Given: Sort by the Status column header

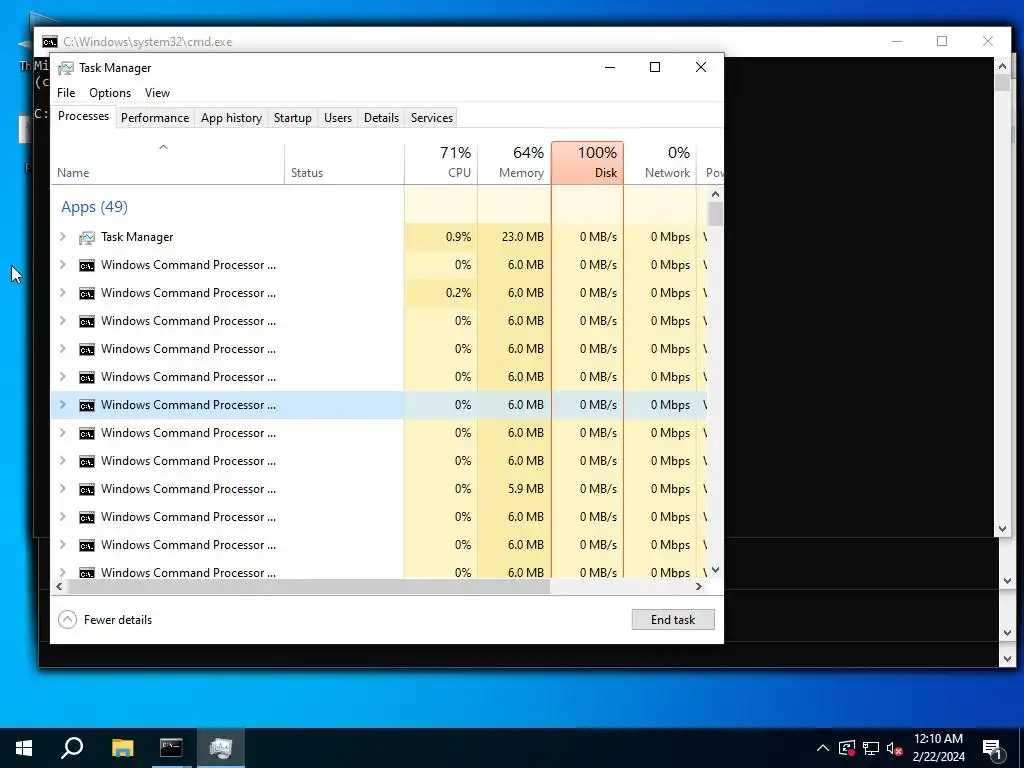Looking at the screenshot, I should (x=344, y=163).
